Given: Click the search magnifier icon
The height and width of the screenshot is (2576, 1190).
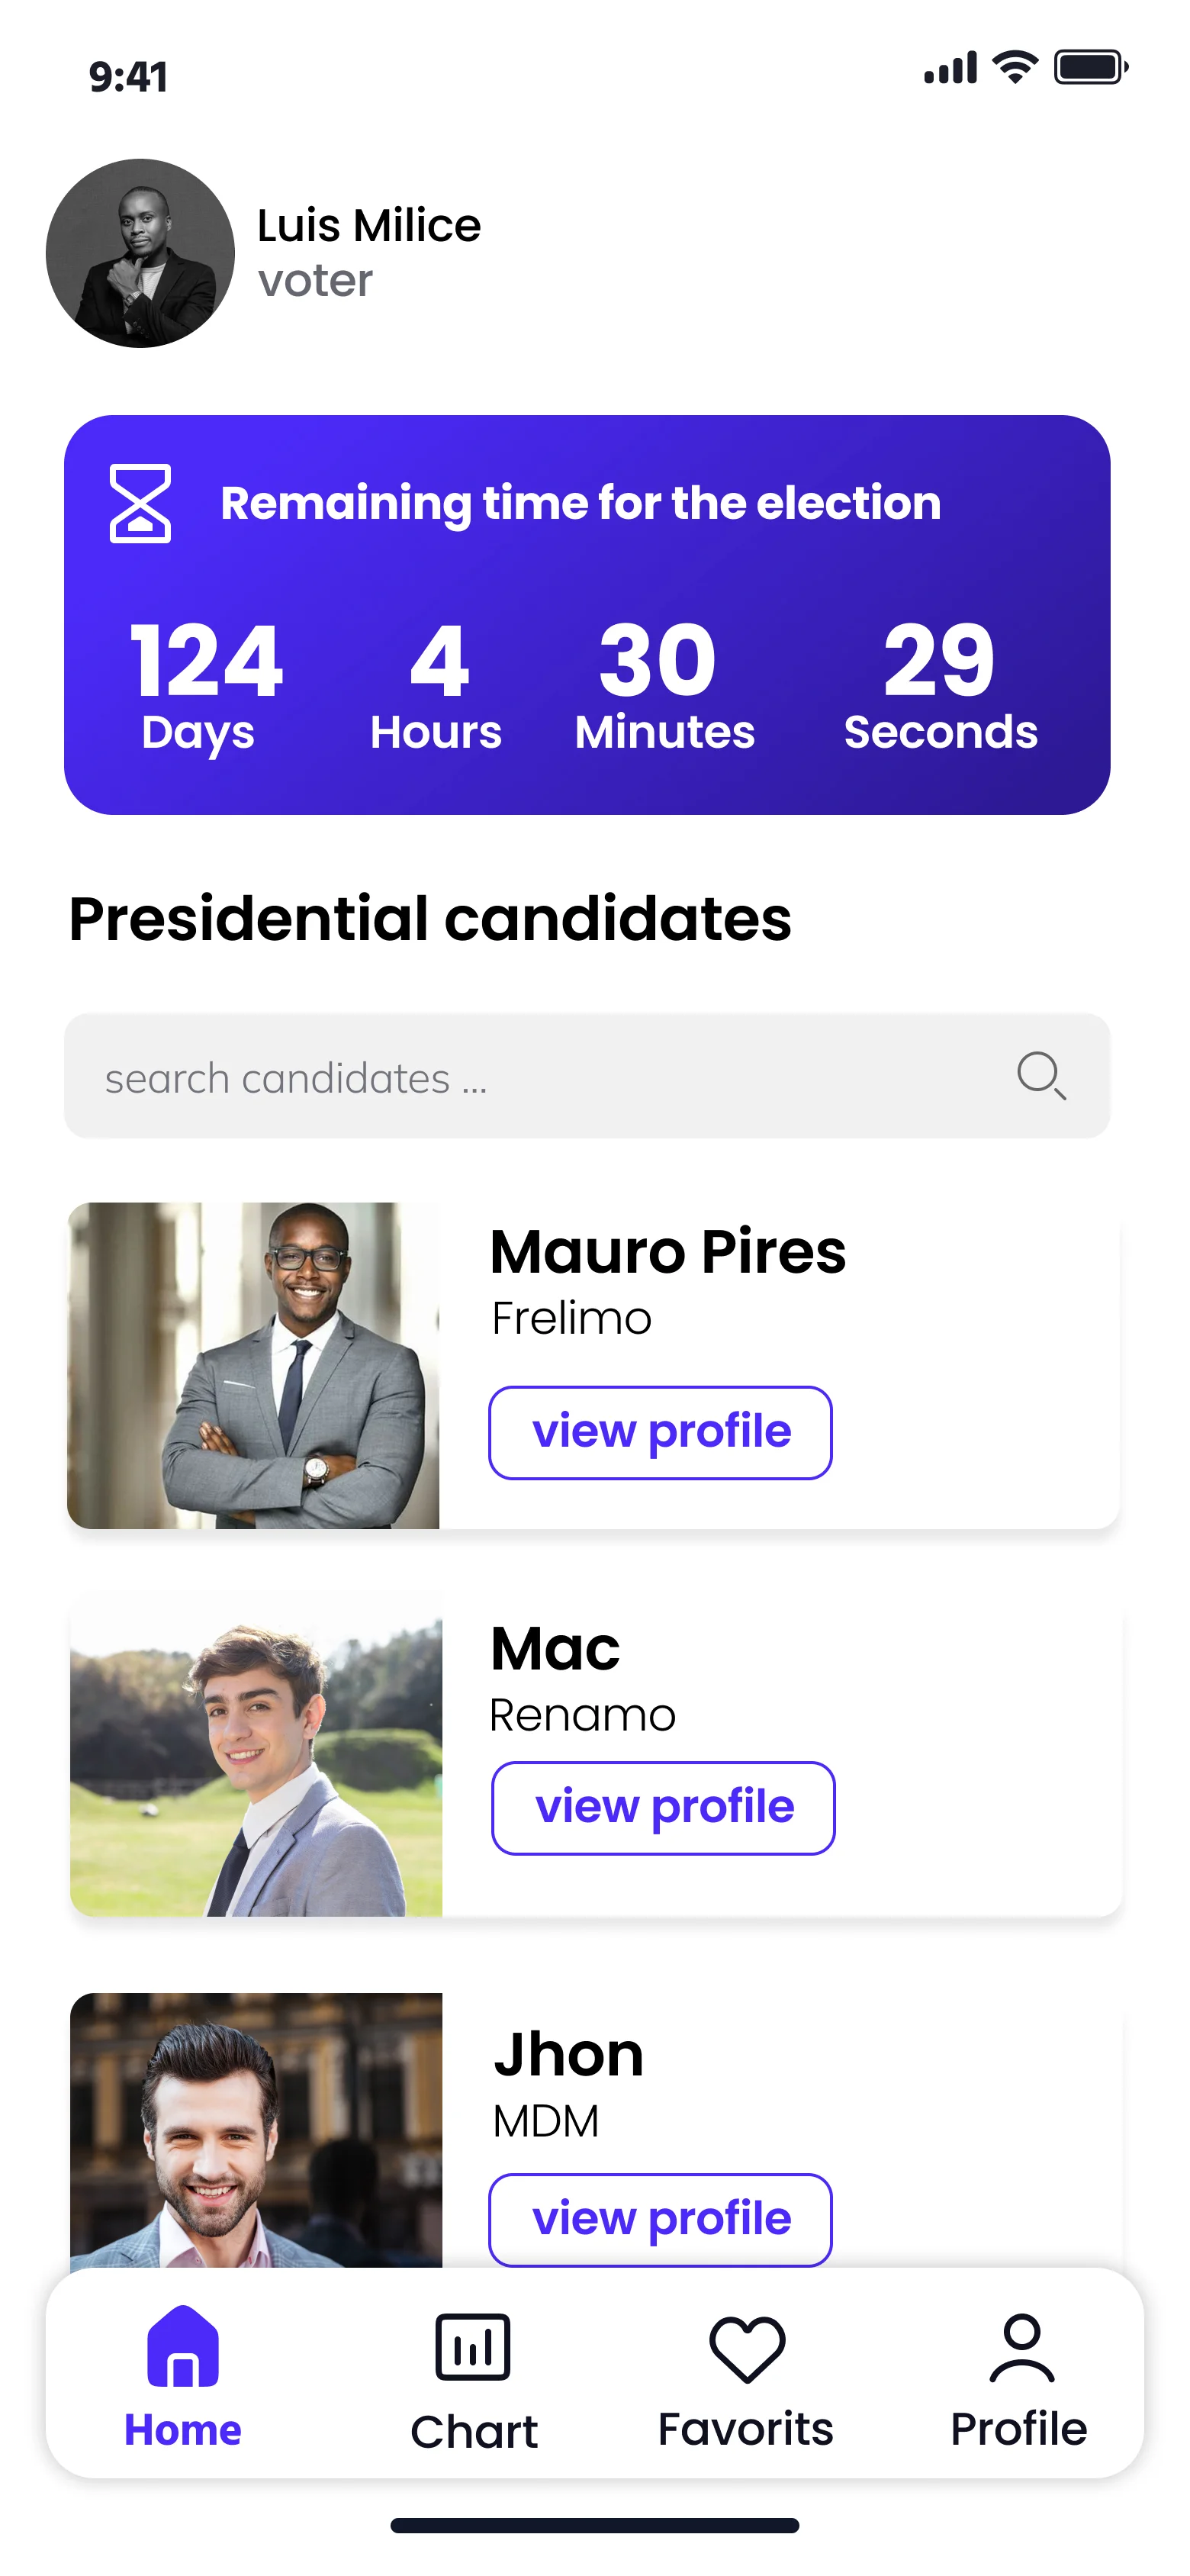Looking at the screenshot, I should click(x=1040, y=1076).
